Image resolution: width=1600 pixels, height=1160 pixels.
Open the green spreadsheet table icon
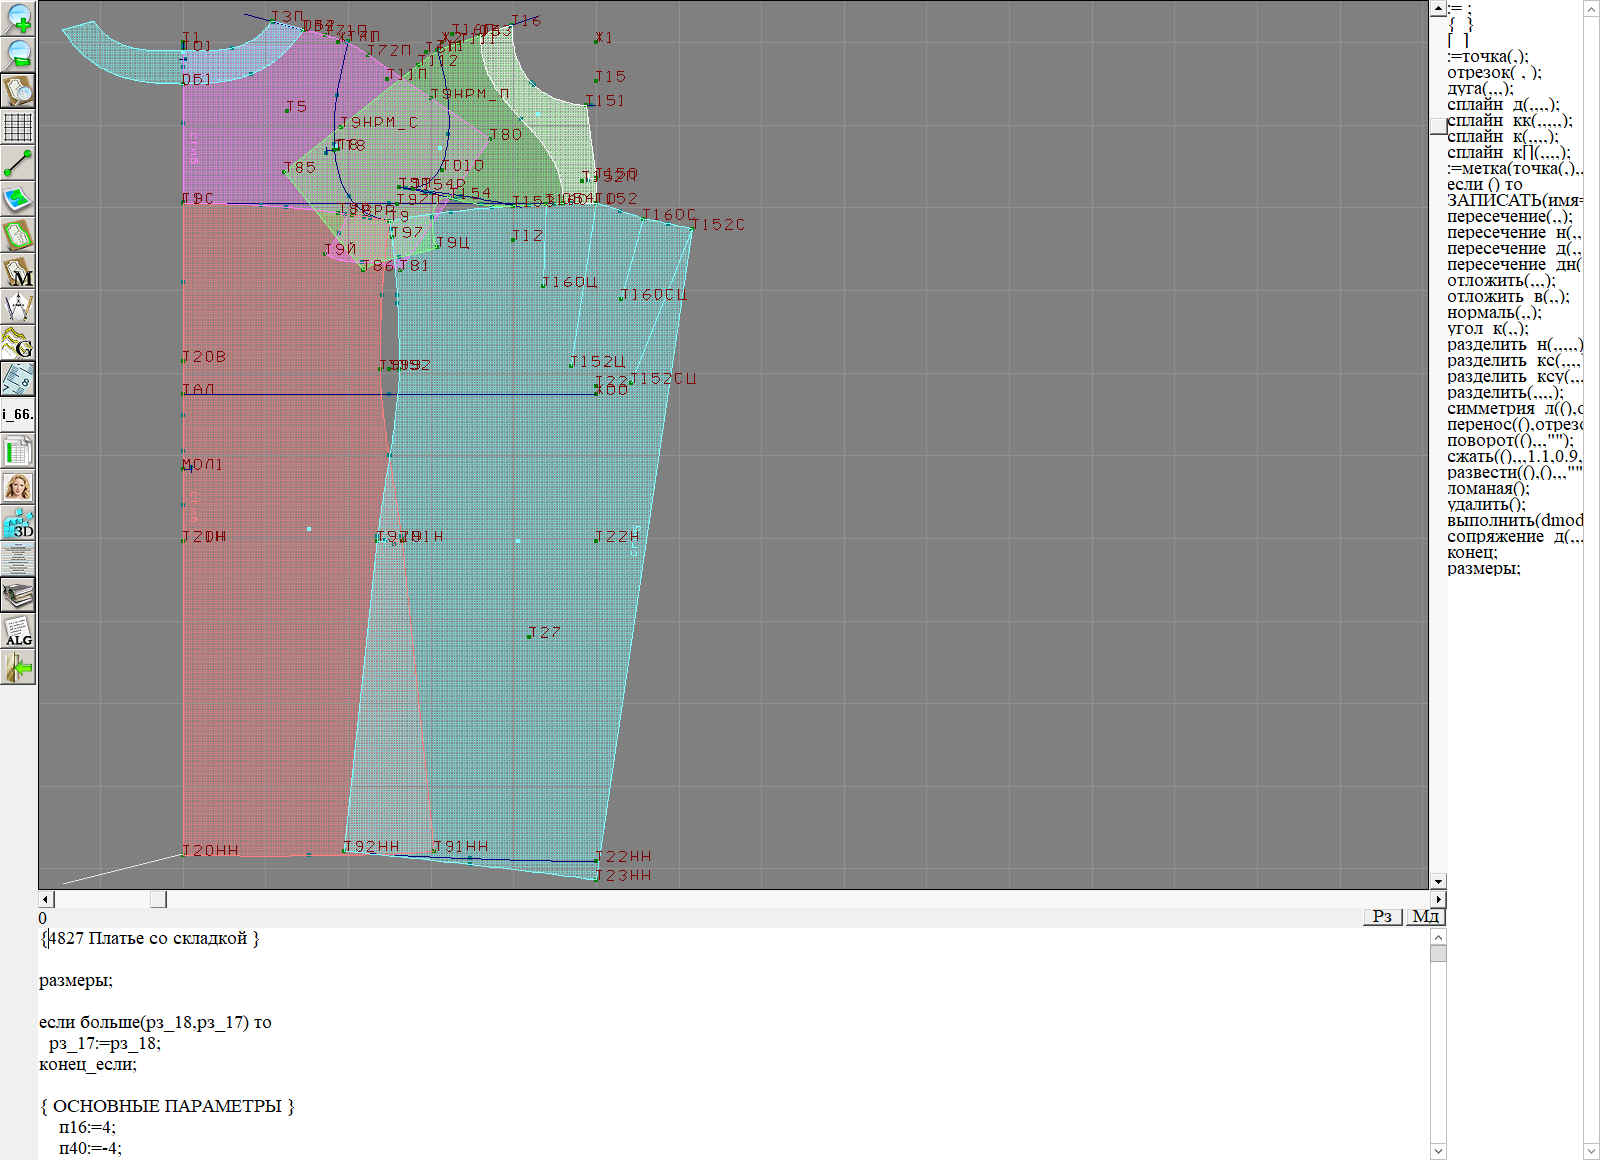(18, 451)
